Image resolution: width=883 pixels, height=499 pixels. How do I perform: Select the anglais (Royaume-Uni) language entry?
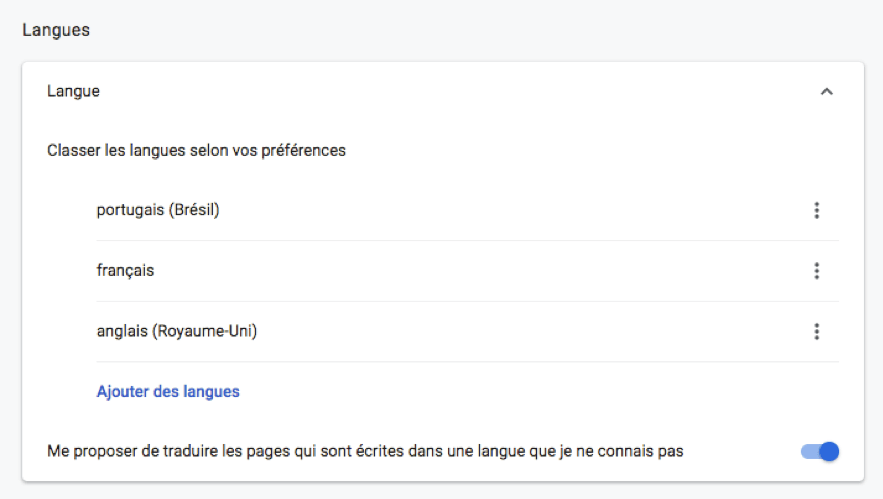click(x=176, y=331)
